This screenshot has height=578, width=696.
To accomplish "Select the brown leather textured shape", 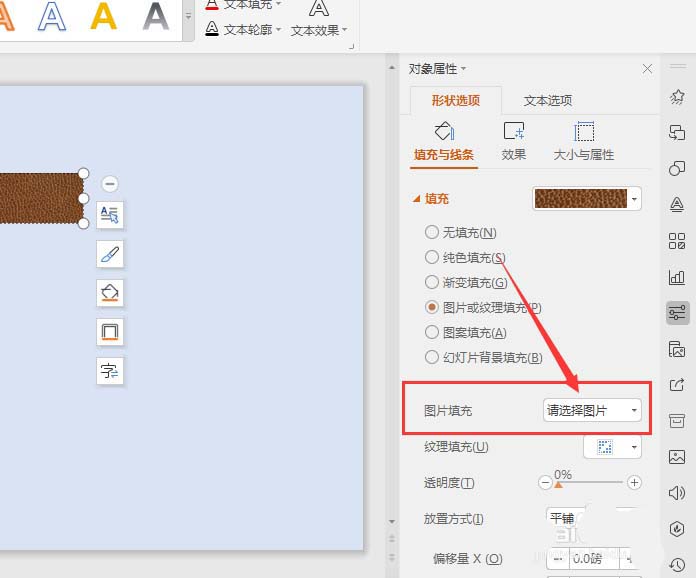I will tap(41, 198).
